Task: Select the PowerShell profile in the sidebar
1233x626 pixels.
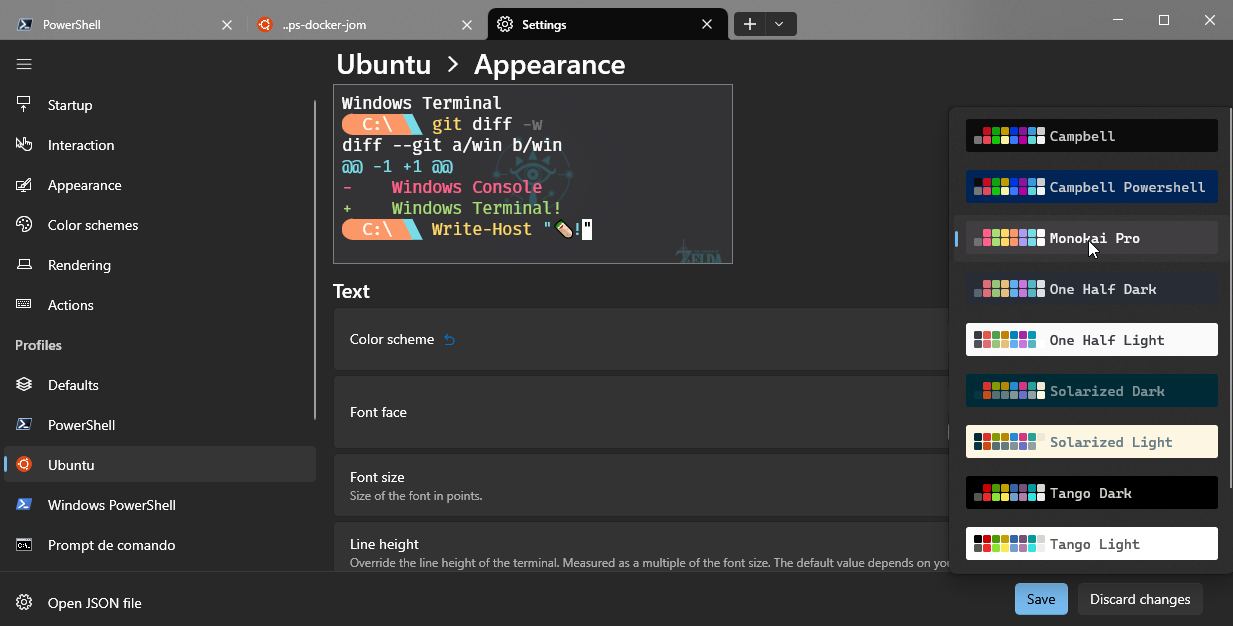Action: point(160,425)
